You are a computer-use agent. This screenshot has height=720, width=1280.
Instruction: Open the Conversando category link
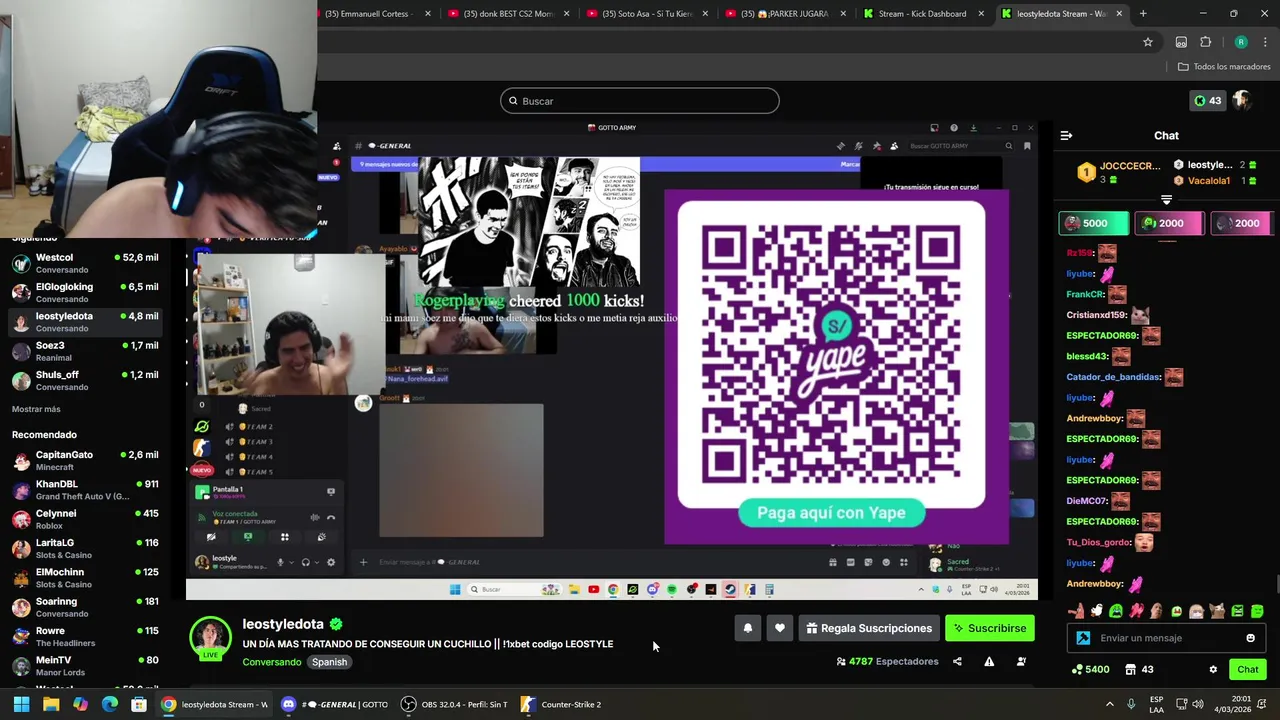click(272, 662)
